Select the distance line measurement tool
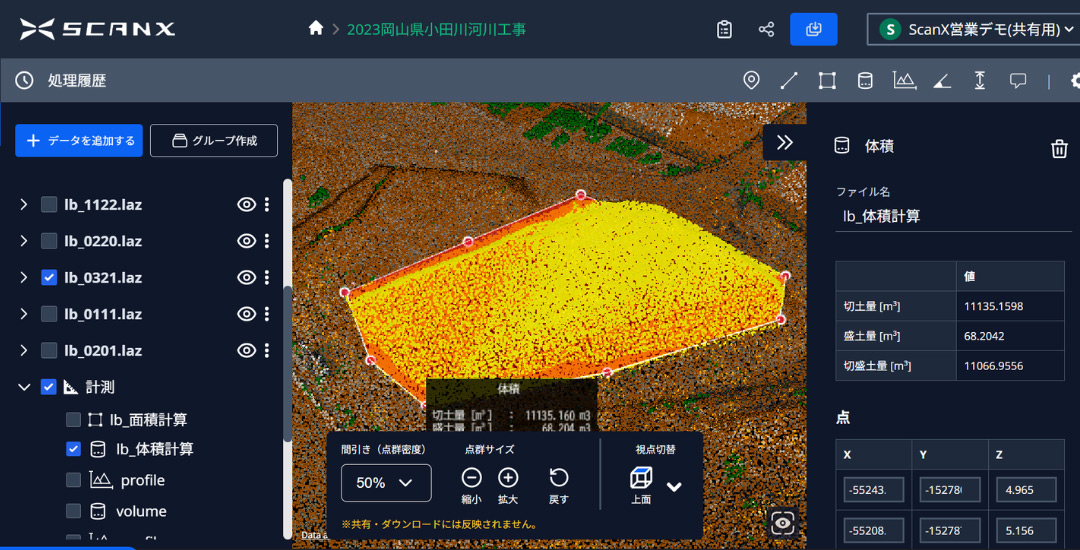This screenshot has height=550, width=1080. click(x=789, y=80)
